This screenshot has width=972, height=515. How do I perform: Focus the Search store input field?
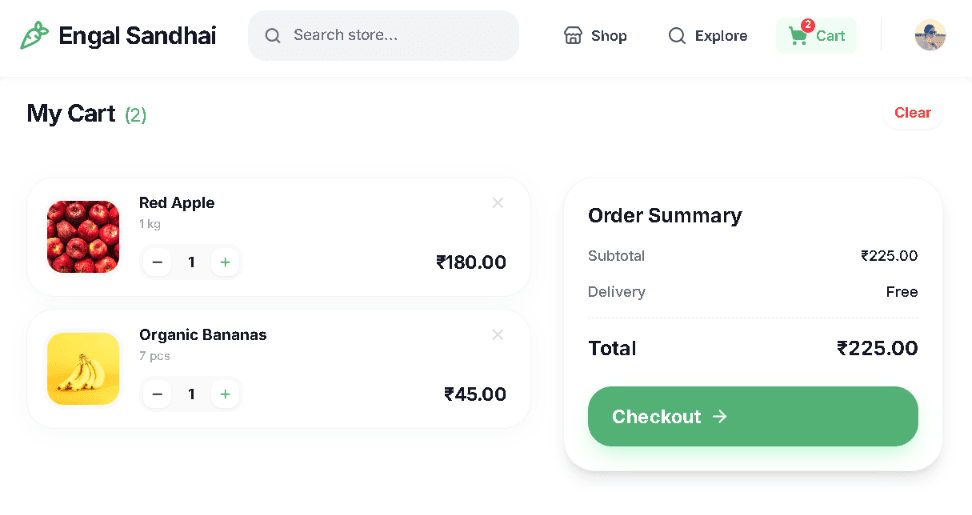click(x=383, y=35)
